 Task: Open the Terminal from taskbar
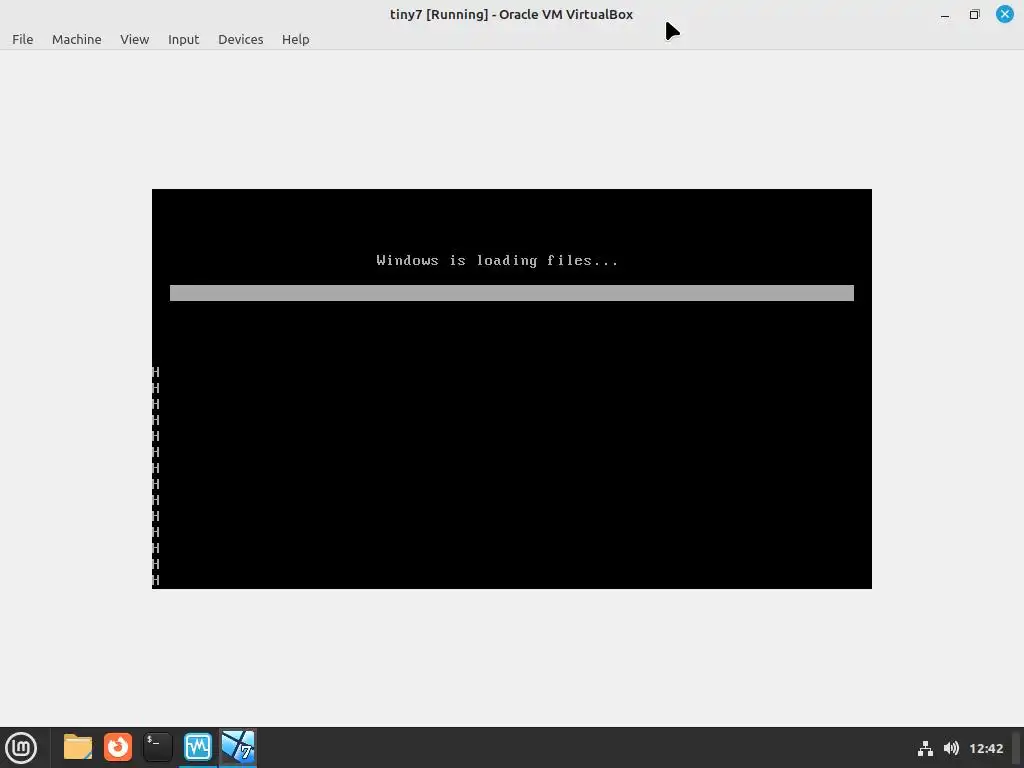coord(158,747)
